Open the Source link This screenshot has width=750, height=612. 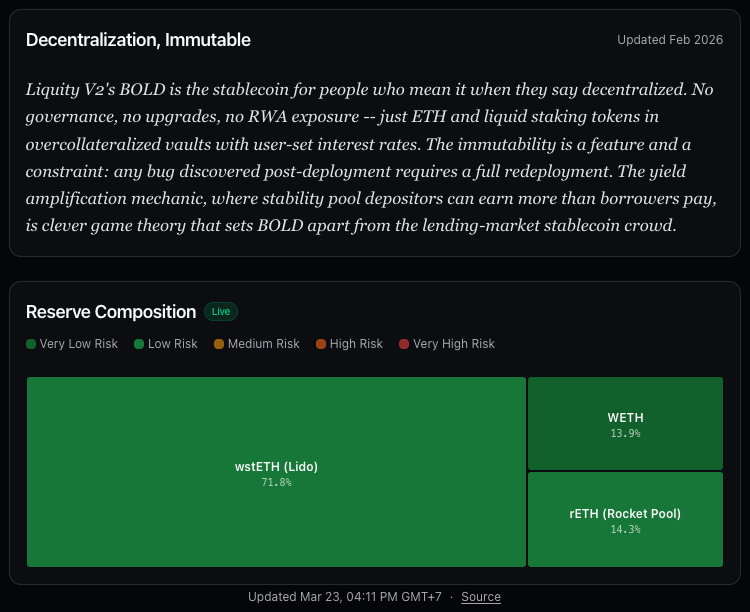(481, 597)
